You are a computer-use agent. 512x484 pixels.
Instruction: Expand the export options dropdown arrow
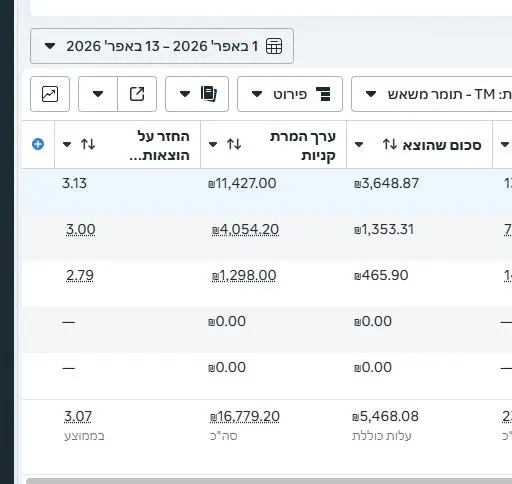[x=98, y=94]
